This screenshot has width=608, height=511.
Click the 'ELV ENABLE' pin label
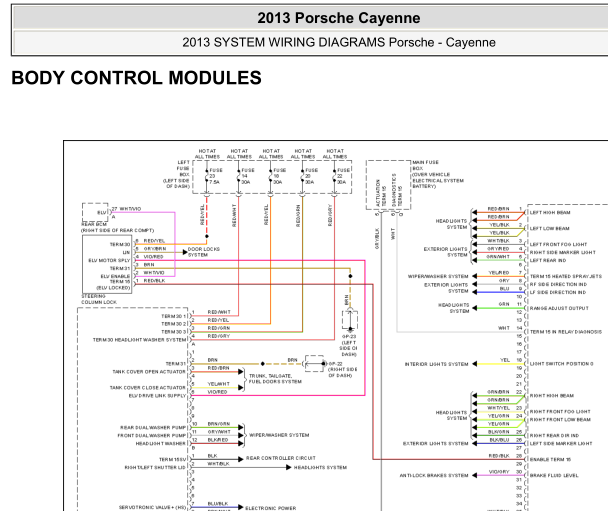115,276
